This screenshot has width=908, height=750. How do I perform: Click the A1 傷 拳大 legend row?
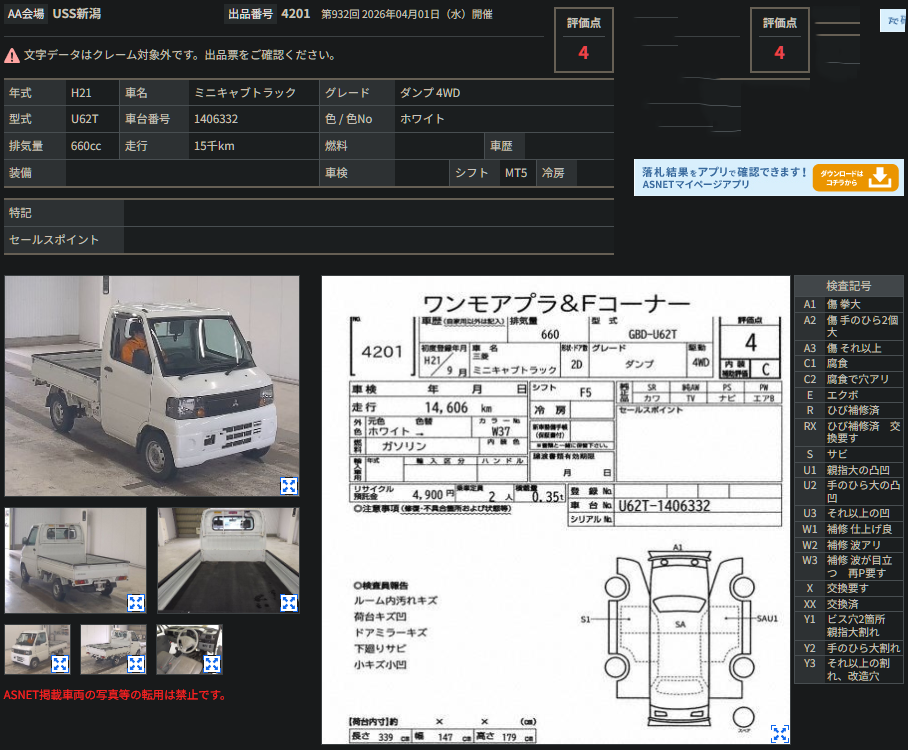click(x=848, y=304)
